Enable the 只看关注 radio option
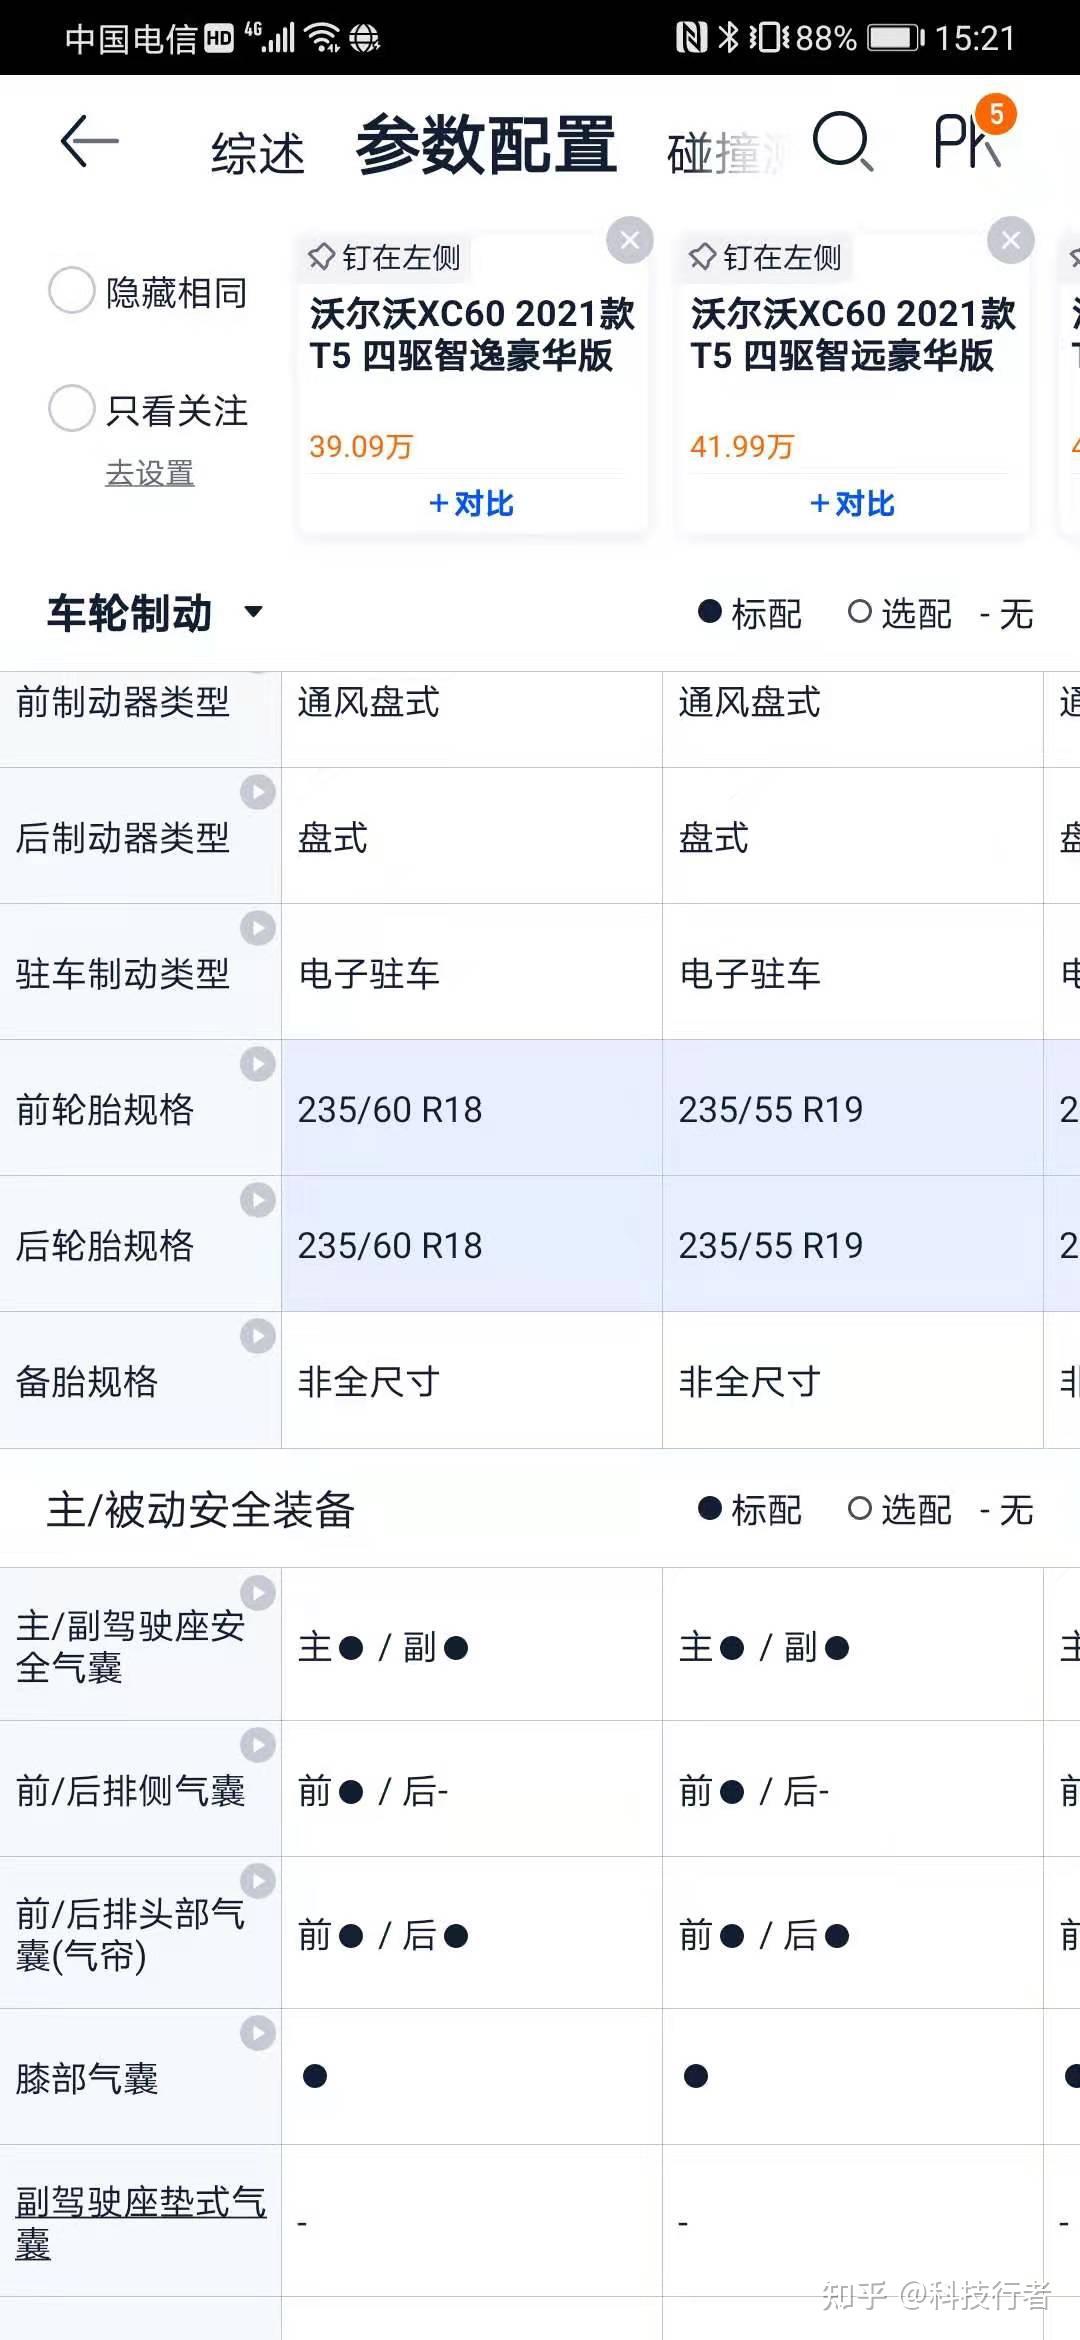 (x=72, y=409)
